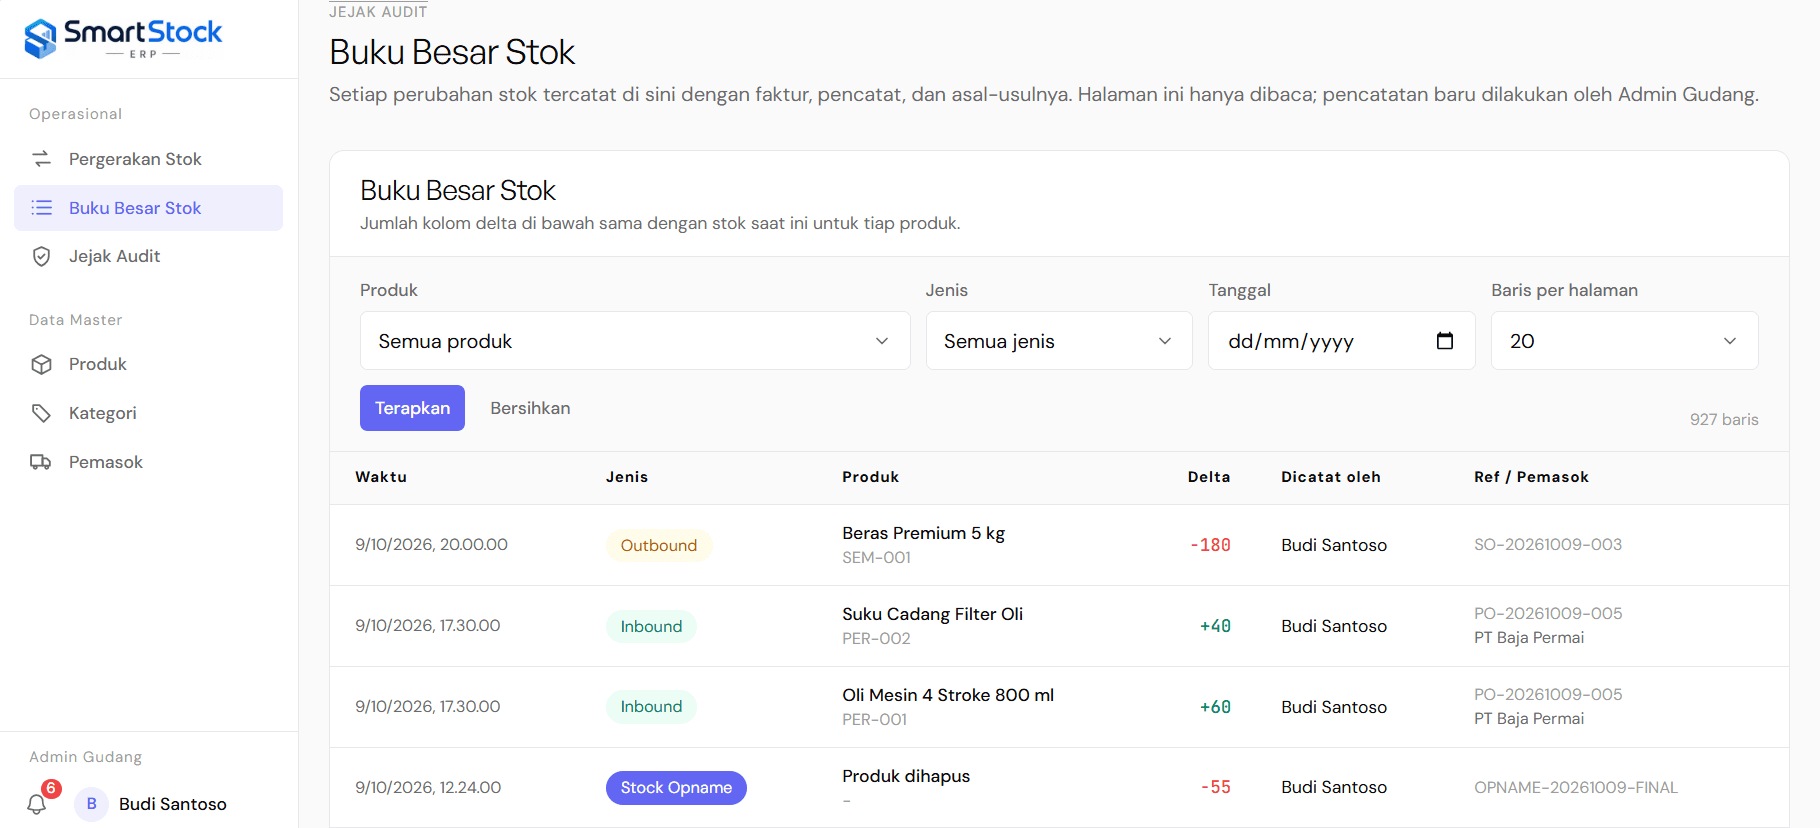
Task: Navigate to Produk master data
Action: tap(148, 364)
